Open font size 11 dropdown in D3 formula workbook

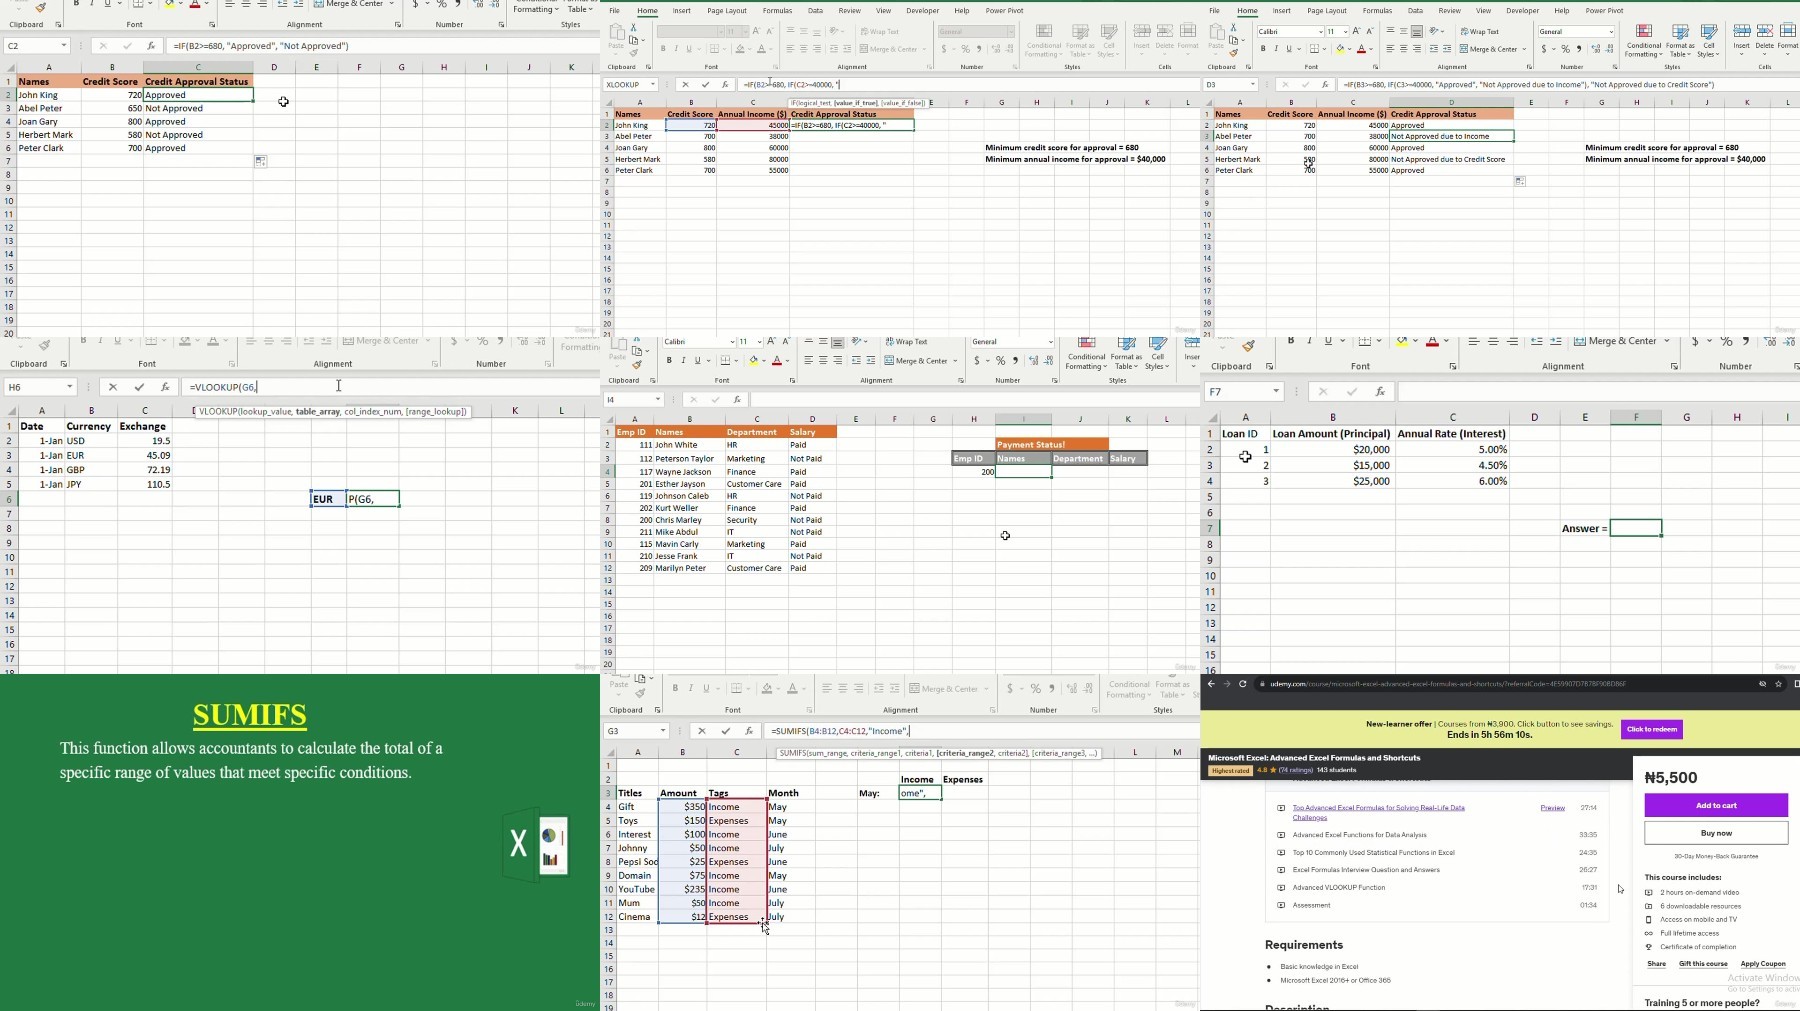point(1346,32)
